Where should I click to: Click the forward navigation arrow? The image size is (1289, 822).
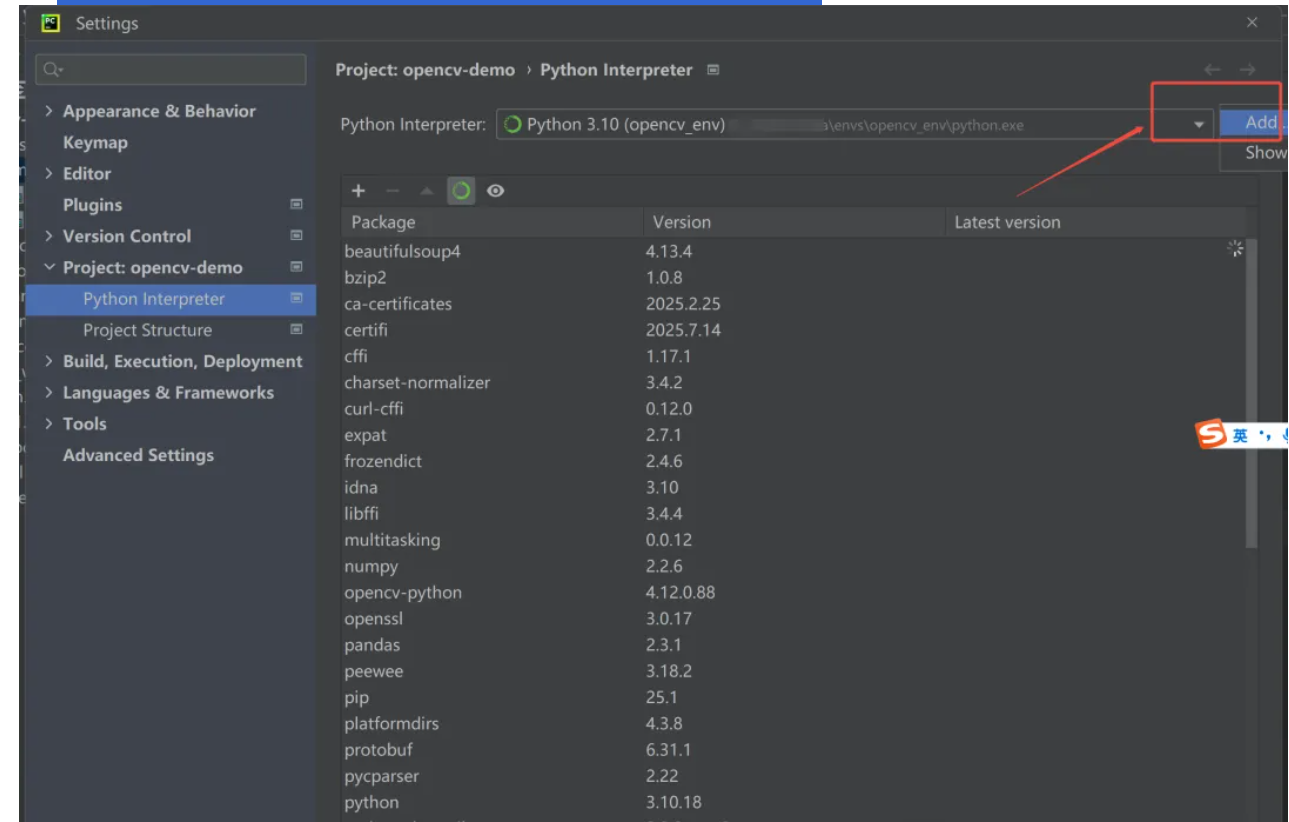point(1247,70)
